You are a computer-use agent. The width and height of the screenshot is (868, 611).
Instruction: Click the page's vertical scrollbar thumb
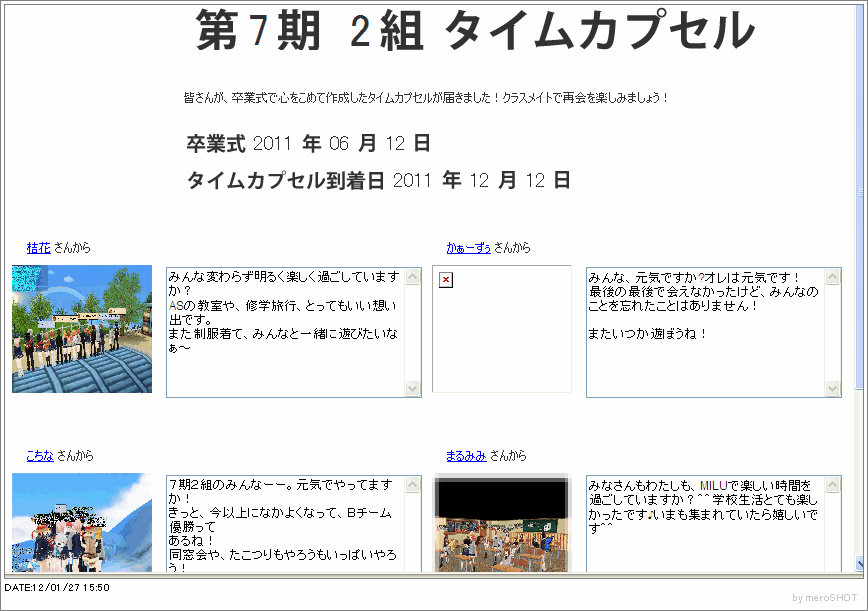(x=859, y=200)
